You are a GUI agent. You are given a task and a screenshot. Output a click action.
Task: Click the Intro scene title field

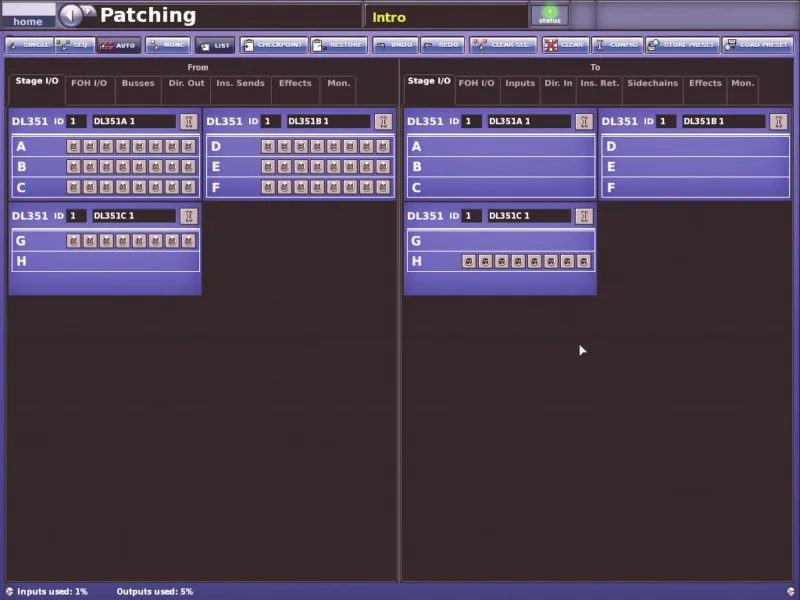pyautogui.click(x=446, y=17)
